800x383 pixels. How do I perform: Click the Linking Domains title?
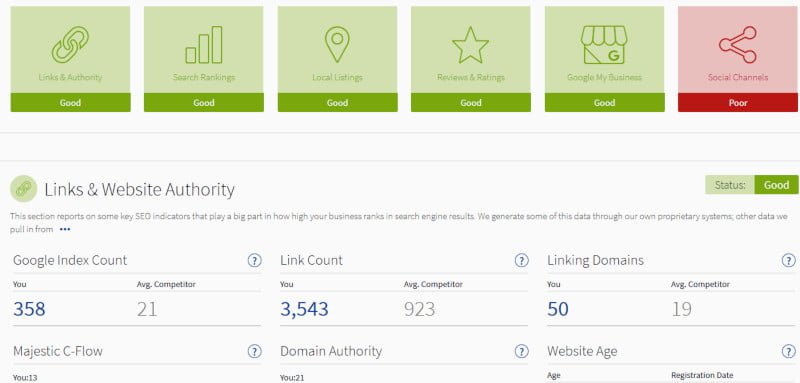pos(595,260)
